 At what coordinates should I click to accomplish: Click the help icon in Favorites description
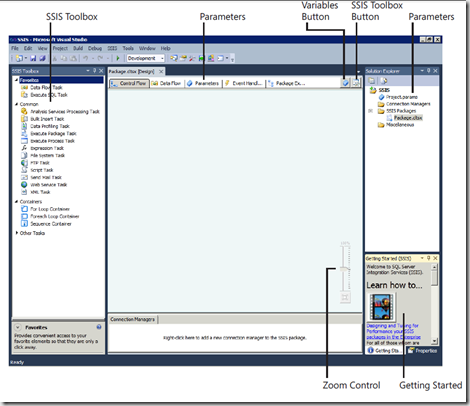[x=99, y=327]
